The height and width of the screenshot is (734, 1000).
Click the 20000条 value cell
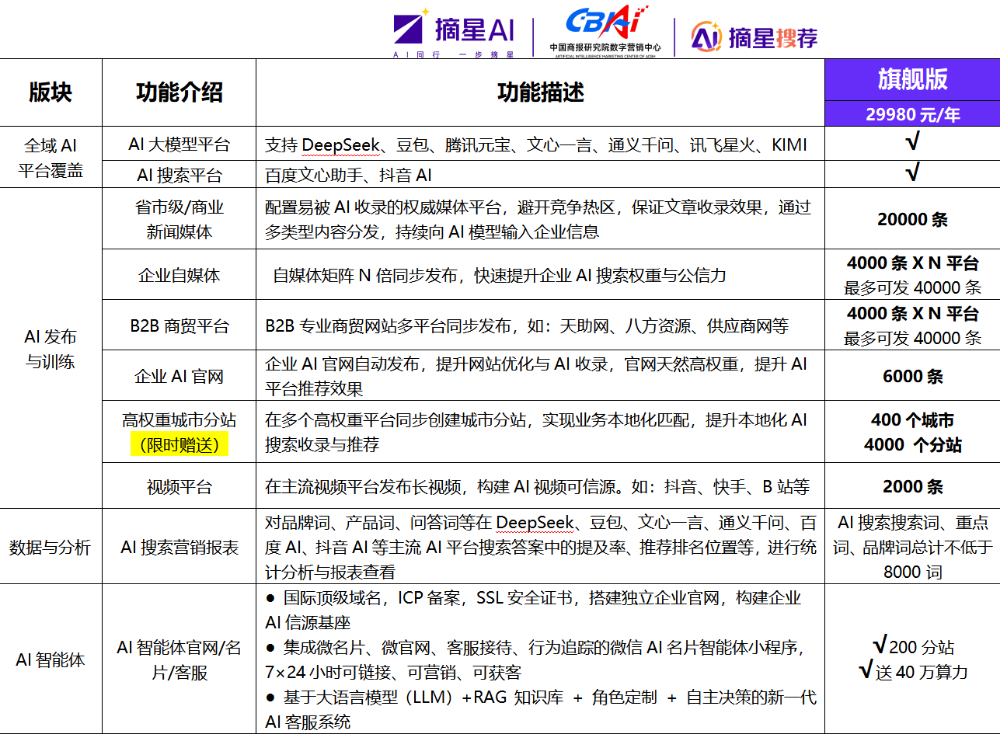(912, 219)
